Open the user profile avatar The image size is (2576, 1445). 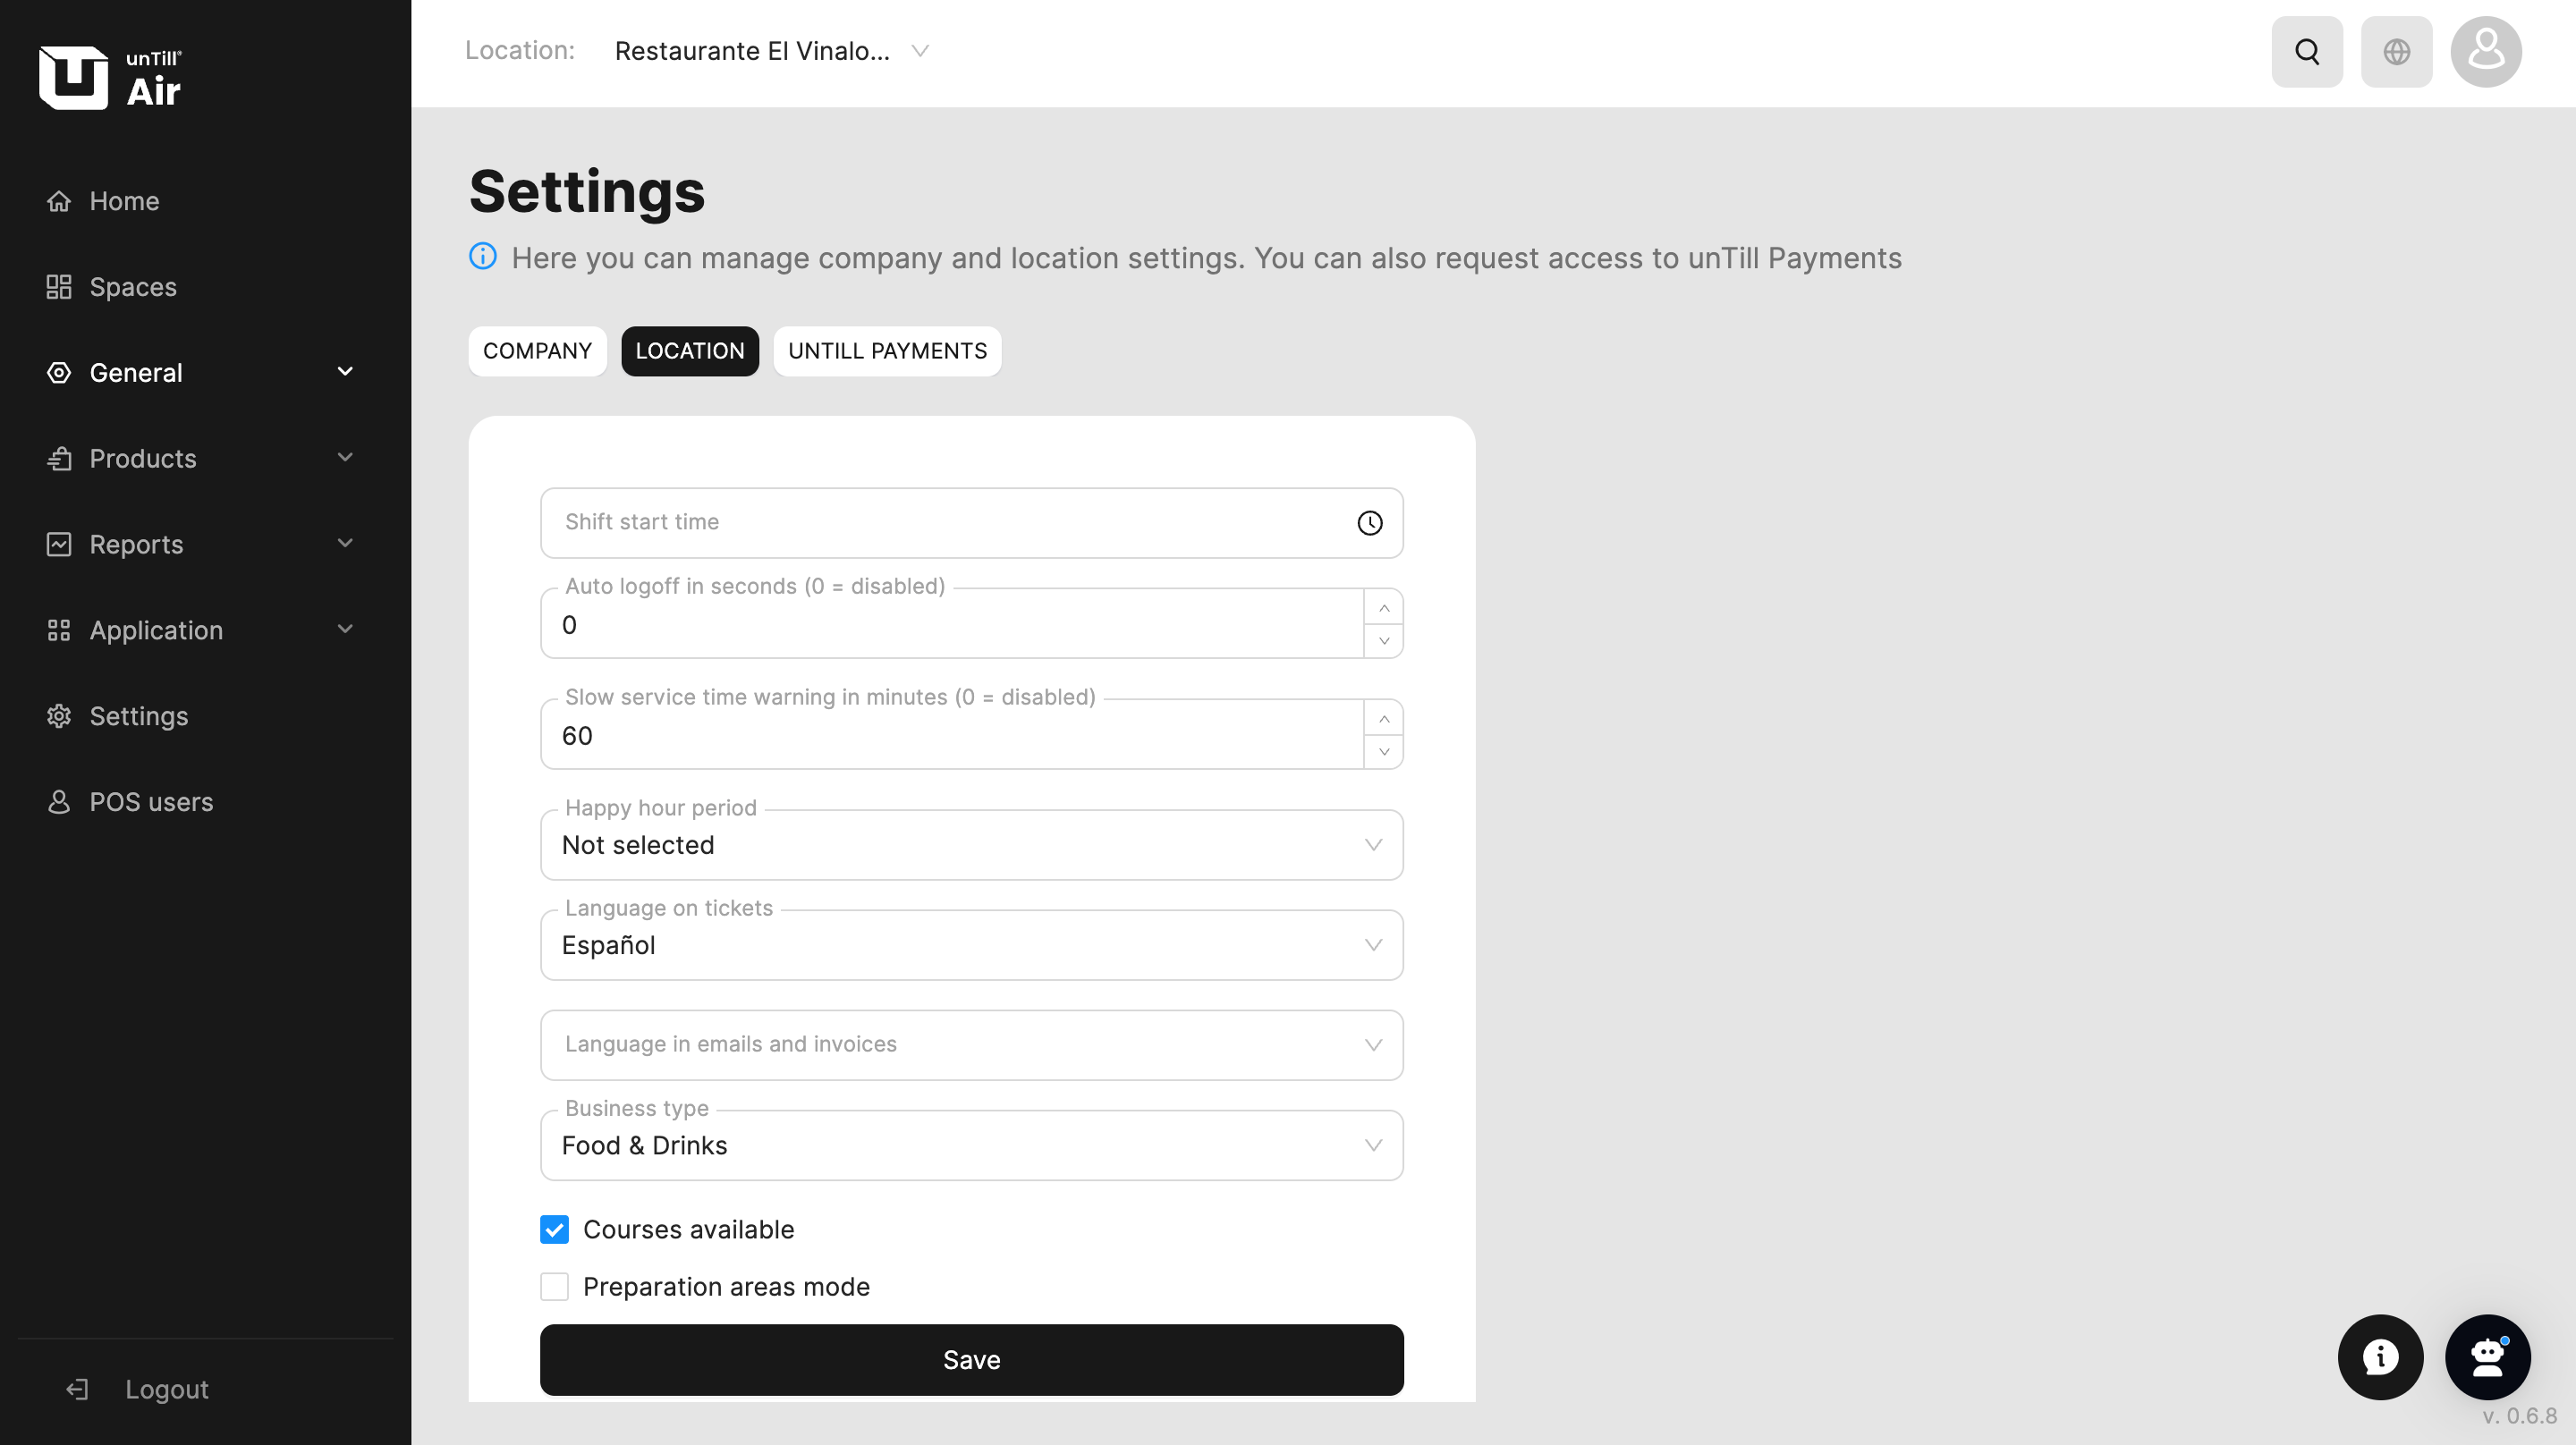(2485, 52)
